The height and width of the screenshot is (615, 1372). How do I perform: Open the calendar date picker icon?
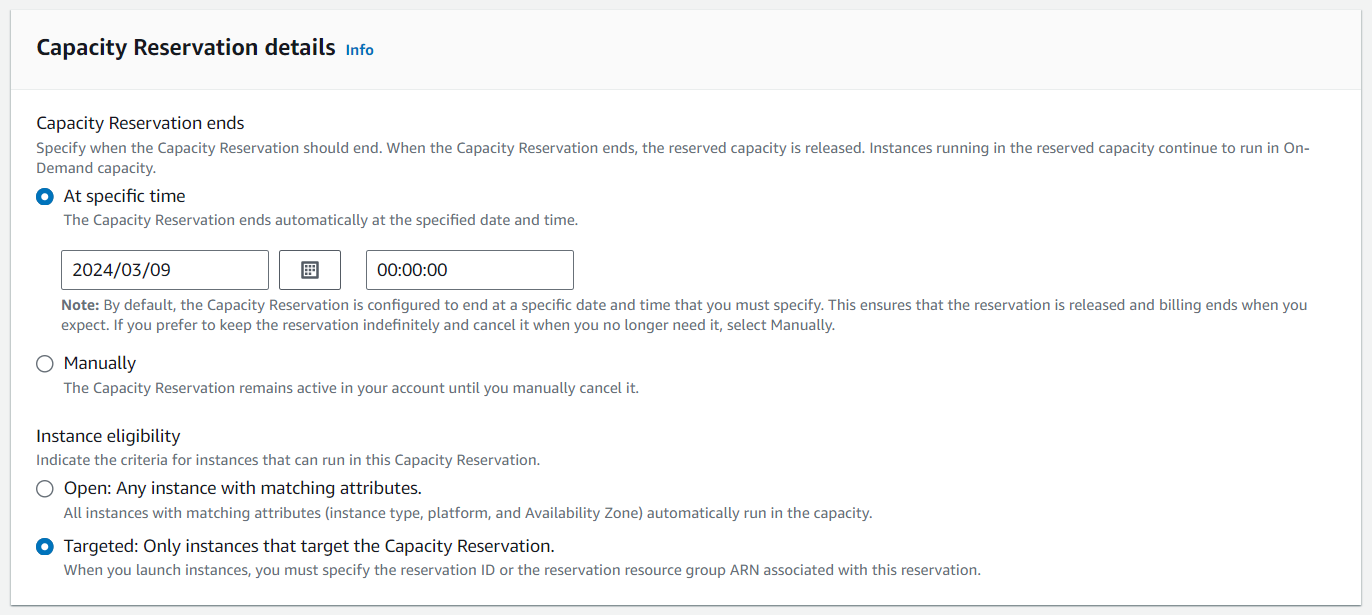tap(310, 270)
